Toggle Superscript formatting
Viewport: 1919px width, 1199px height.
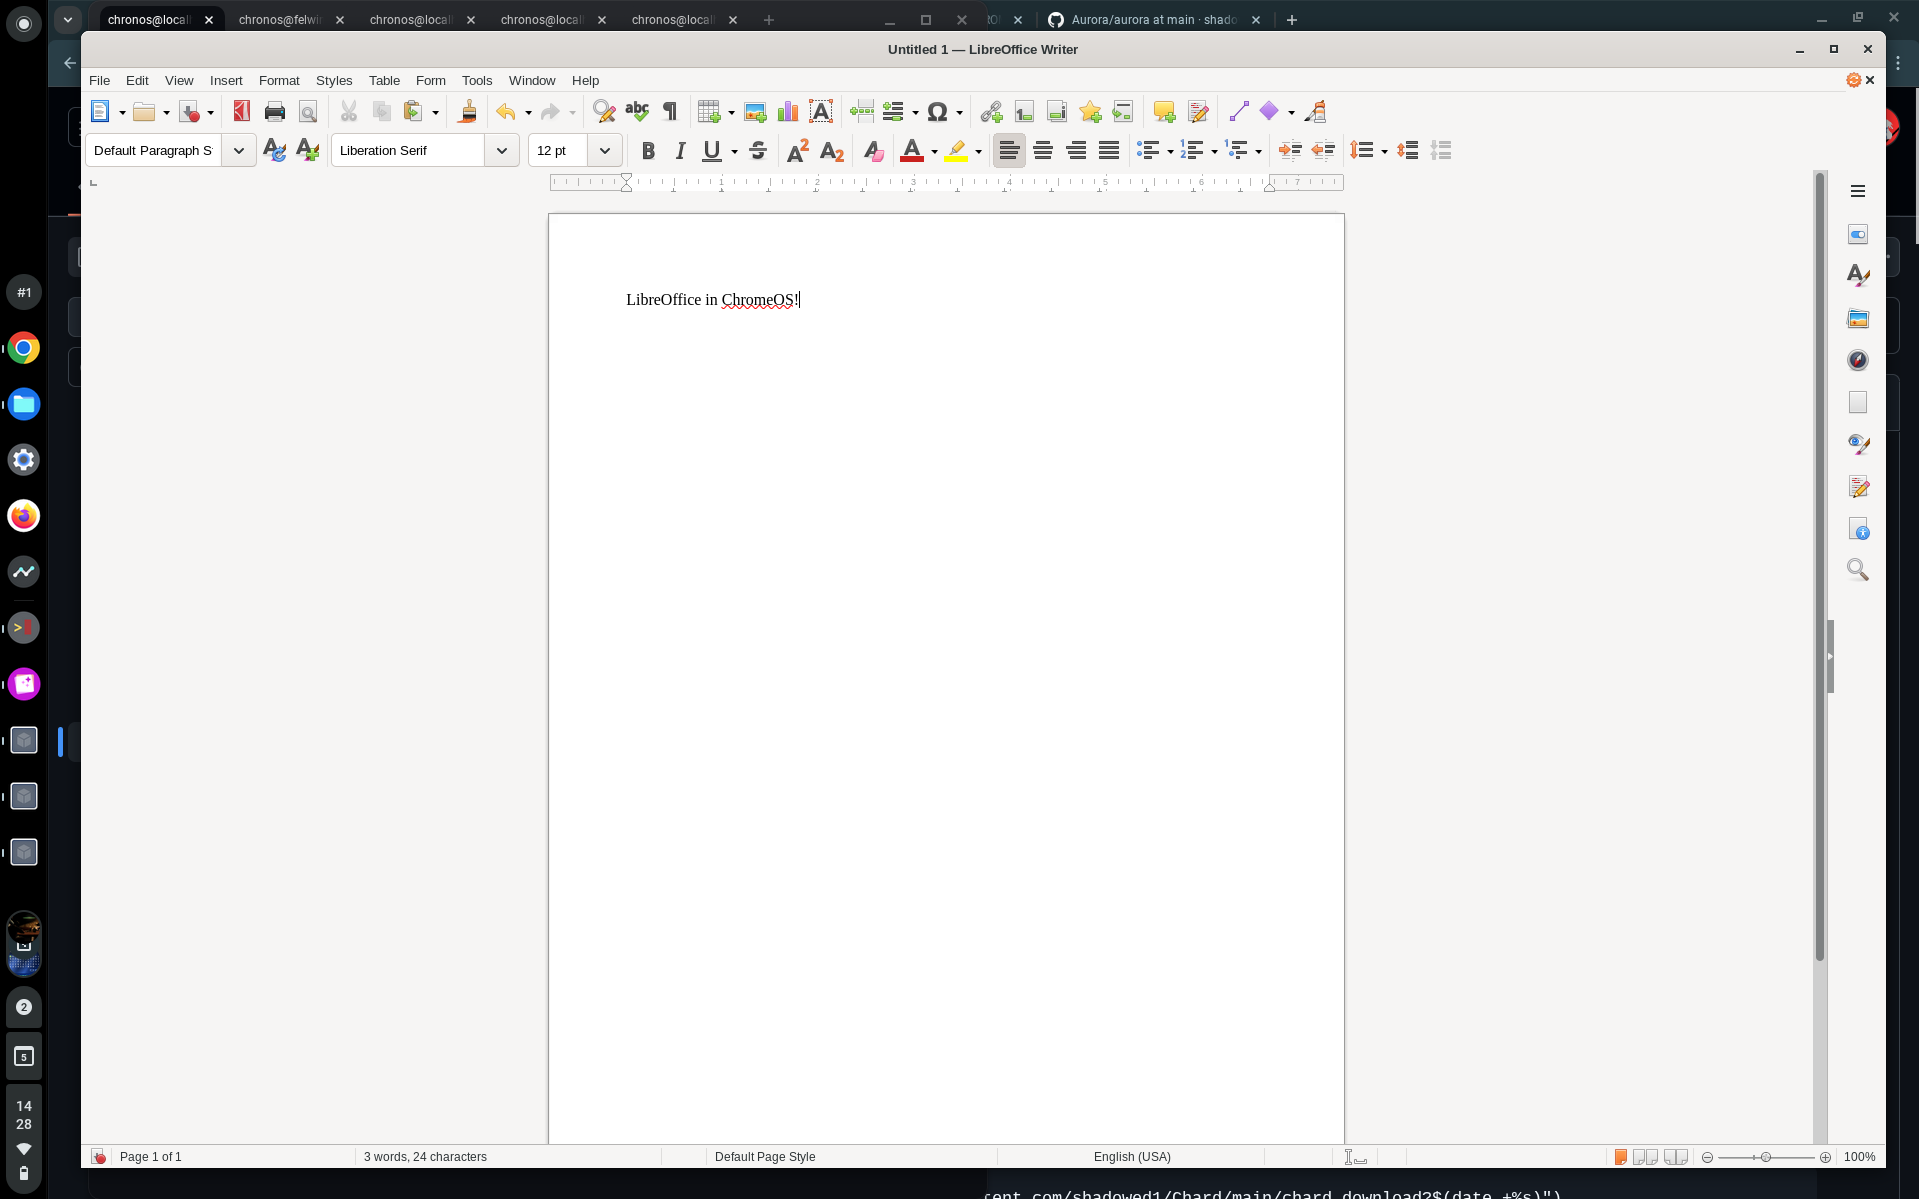pos(798,151)
